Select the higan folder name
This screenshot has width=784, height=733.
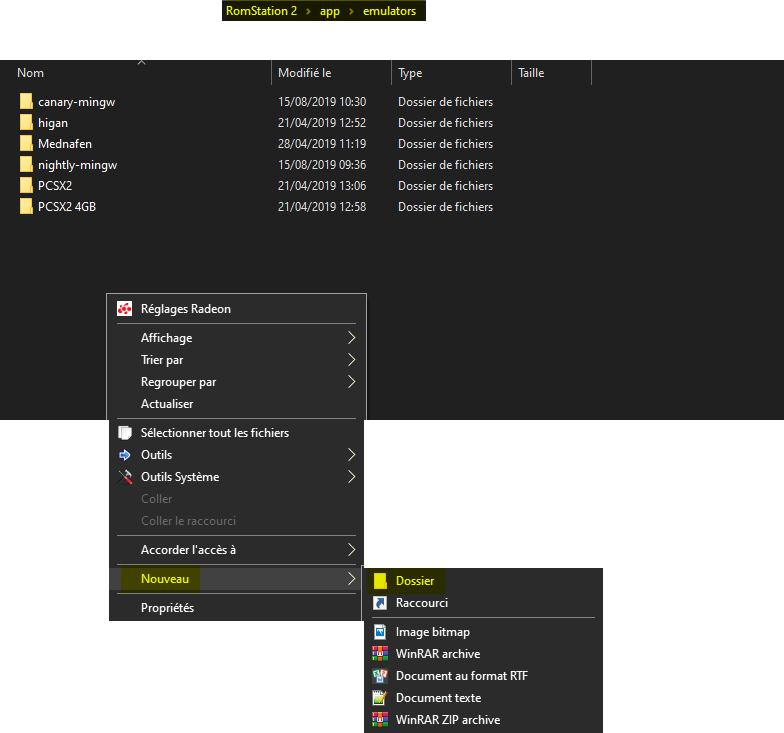tap(53, 123)
